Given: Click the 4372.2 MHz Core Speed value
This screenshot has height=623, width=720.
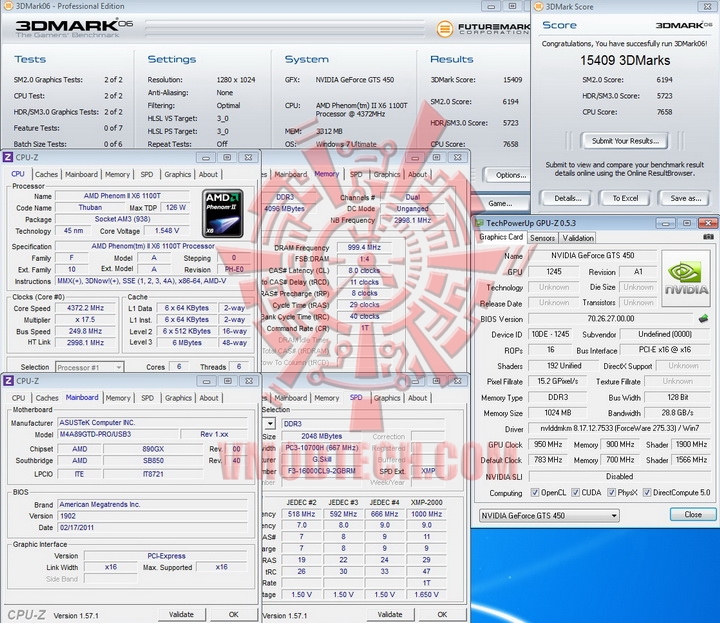Looking at the screenshot, I should click(85, 308).
